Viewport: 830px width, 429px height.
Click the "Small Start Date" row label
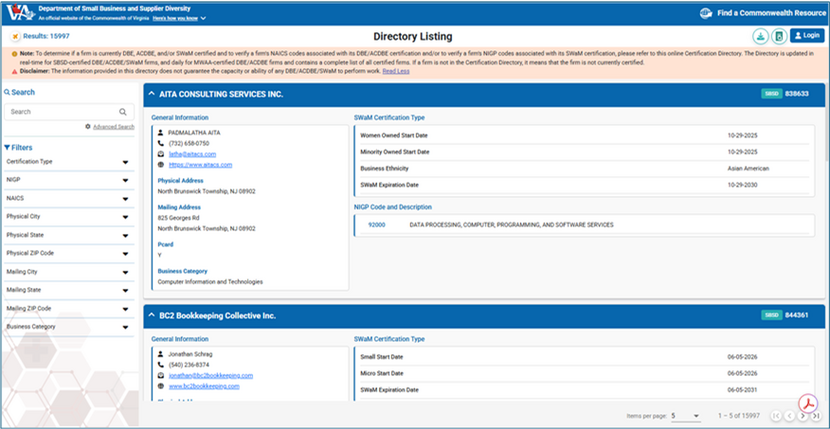pos(382,357)
